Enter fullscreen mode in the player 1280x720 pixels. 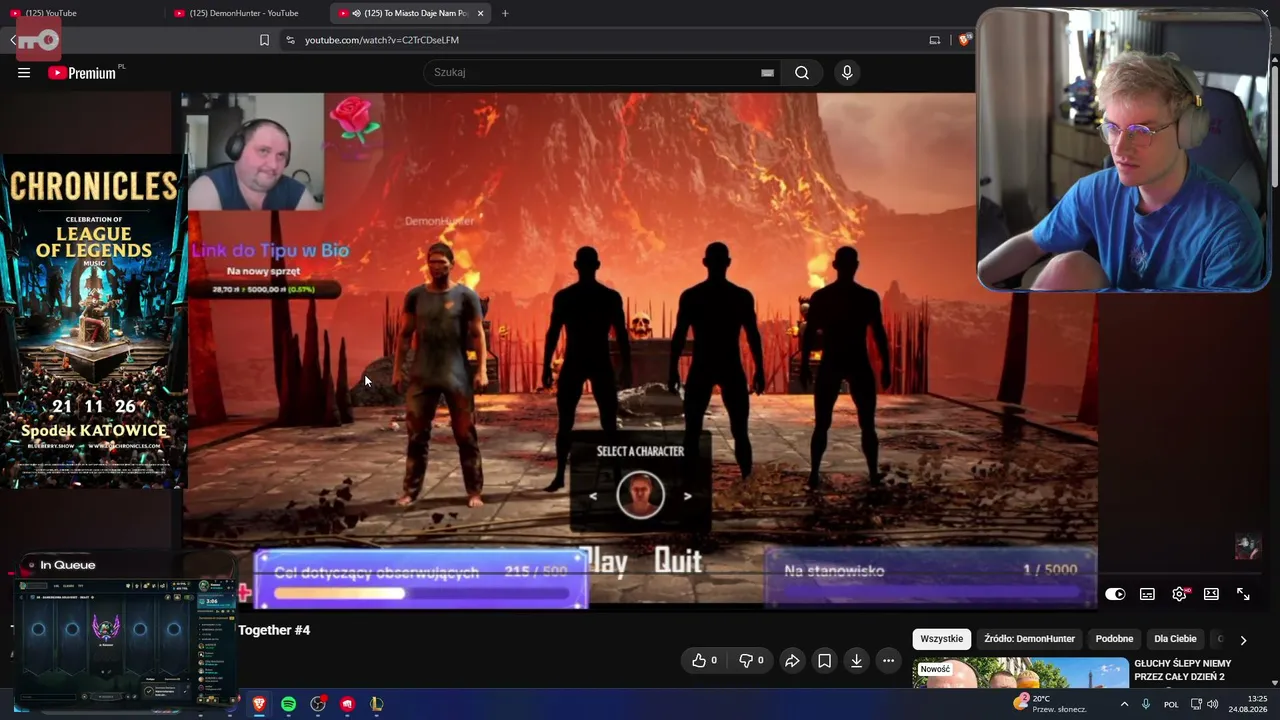point(1243,594)
